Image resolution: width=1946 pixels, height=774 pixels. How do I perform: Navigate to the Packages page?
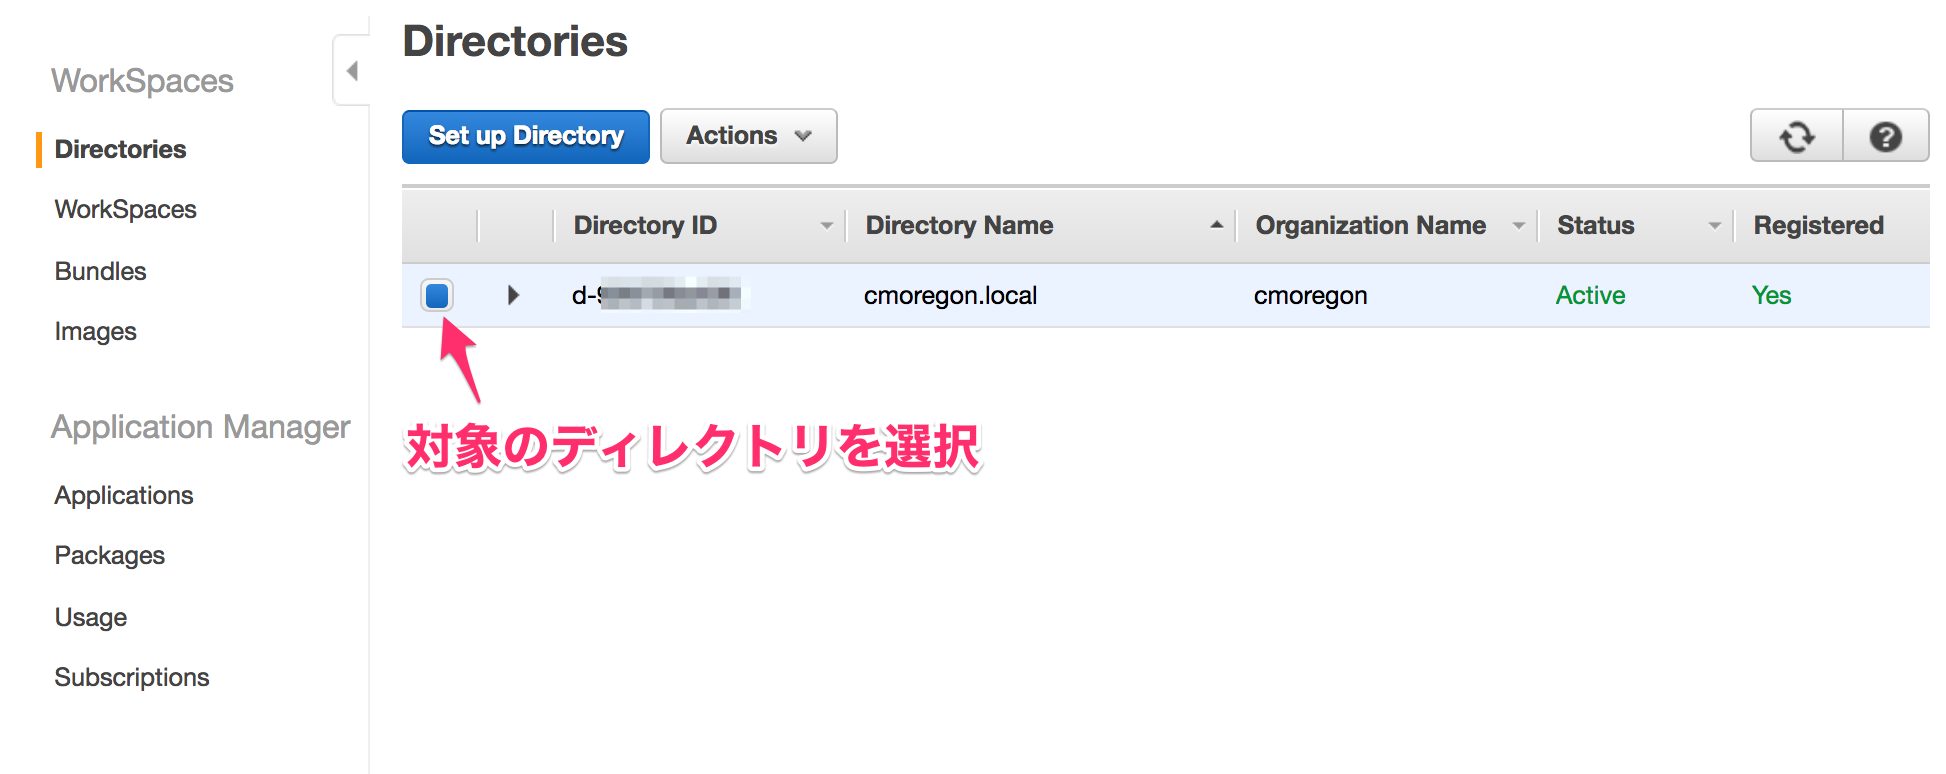point(110,556)
